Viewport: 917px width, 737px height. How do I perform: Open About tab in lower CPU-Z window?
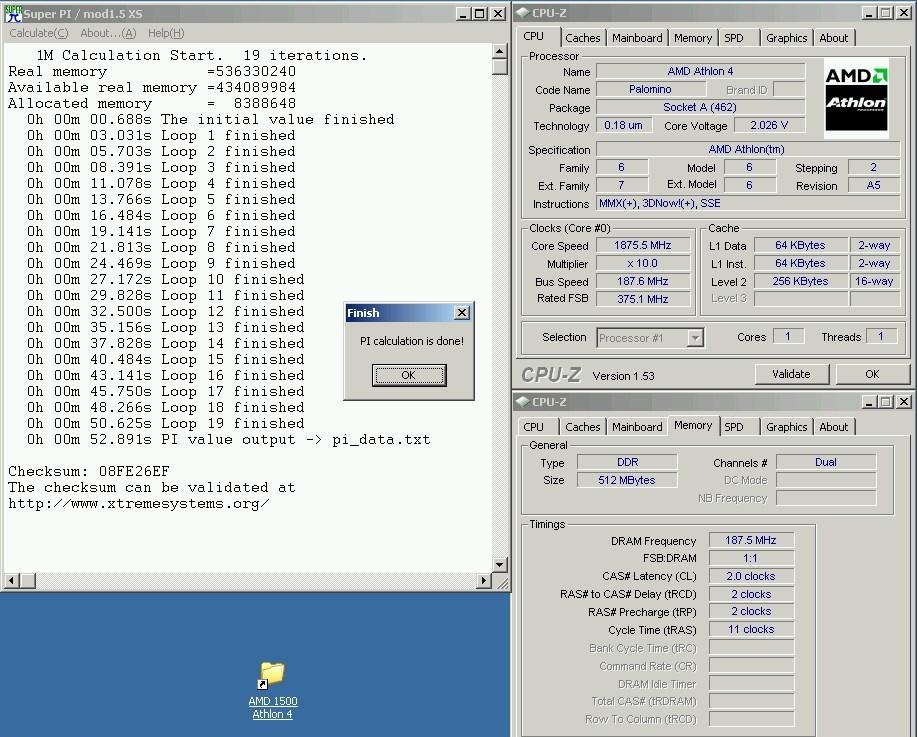(833, 427)
